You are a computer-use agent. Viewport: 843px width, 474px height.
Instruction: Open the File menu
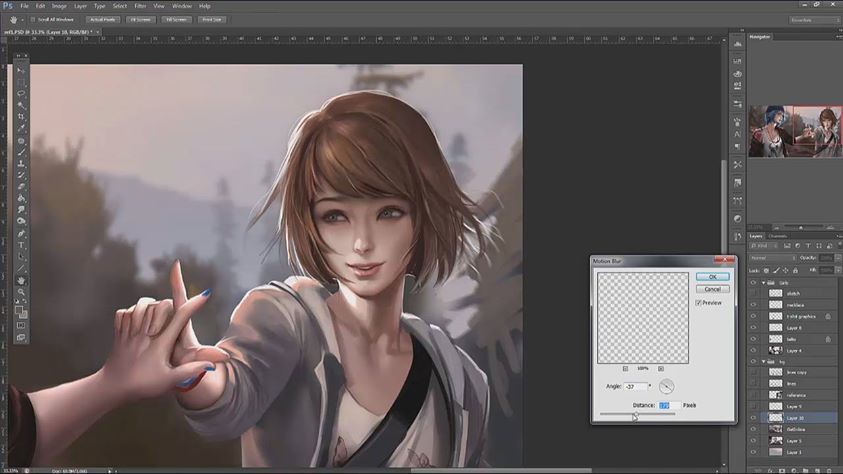(x=24, y=6)
